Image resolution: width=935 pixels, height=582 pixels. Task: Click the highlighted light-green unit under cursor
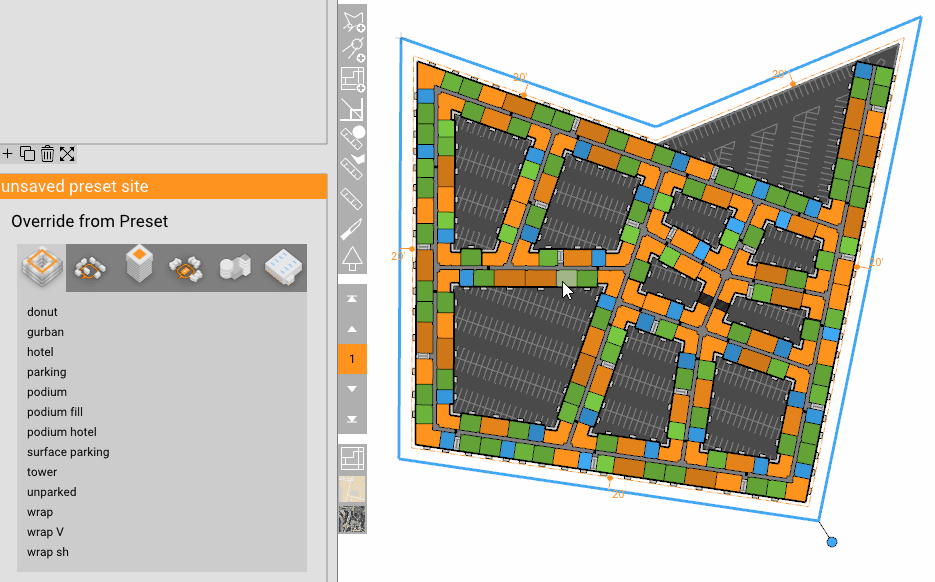pos(567,278)
